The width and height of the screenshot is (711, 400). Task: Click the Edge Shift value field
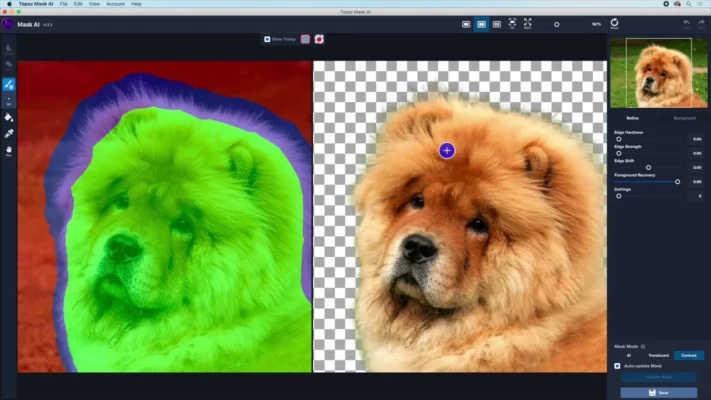pyautogui.click(x=697, y=167)
